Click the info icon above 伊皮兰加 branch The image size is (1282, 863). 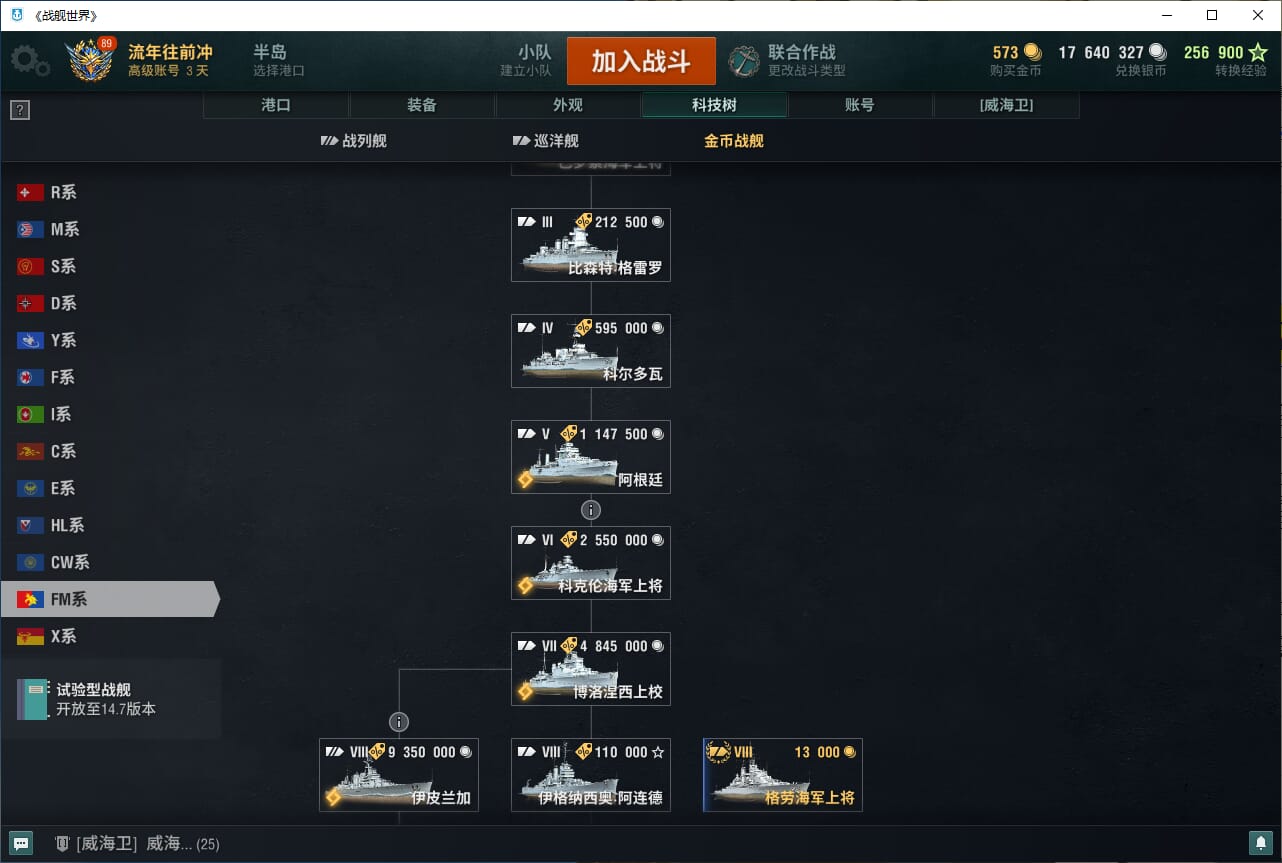pyautogui.click(x=399, y=721)
